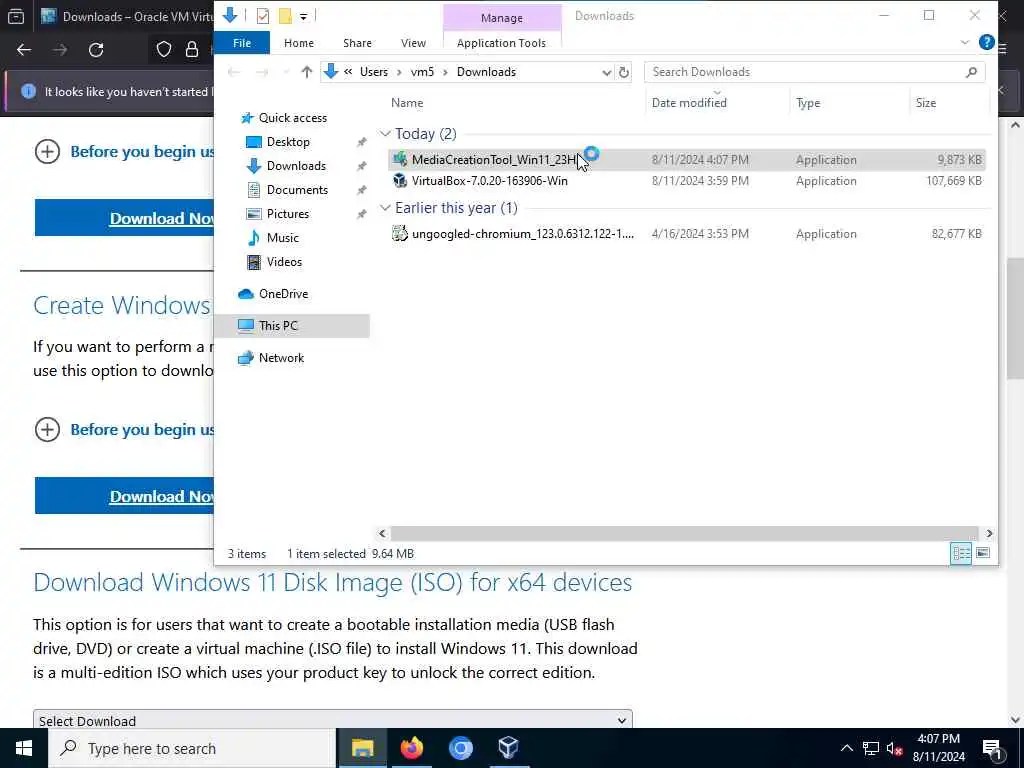This screenshot has height=768, width=1024.
Task: Expand the lower Before you begin section
Action: (47, 430)
